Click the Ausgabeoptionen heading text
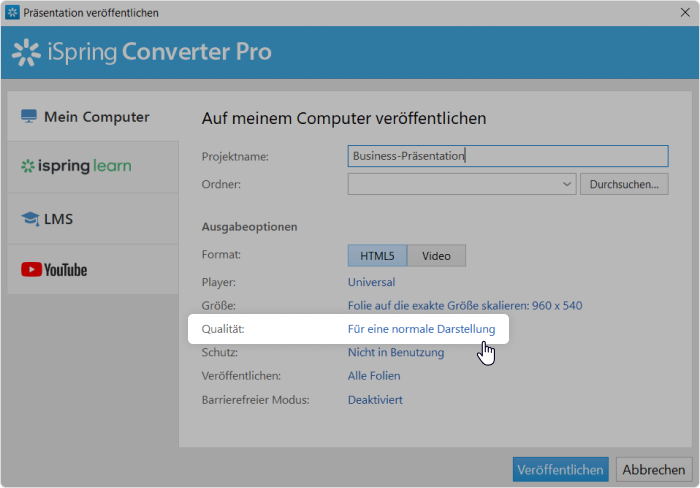The height and width of the screenshot is (488, 700). (x=249, y=227)
